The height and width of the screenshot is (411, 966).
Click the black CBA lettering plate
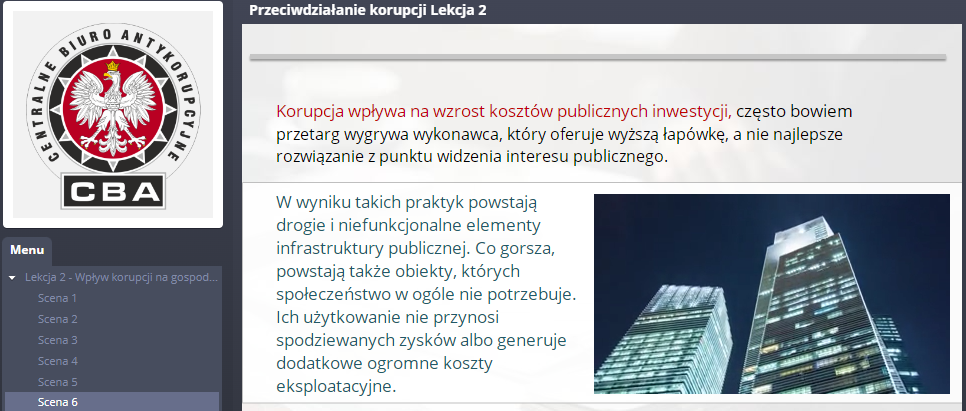tap(112, 188)
